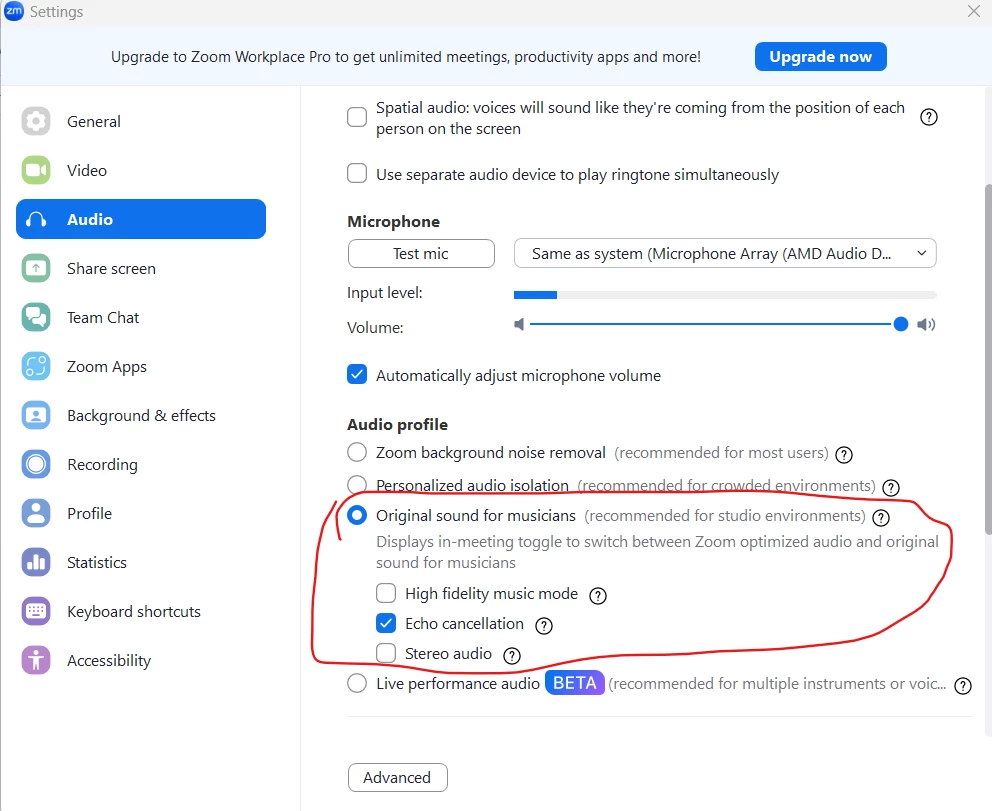Click the Upgrade now button

[821, 56]
